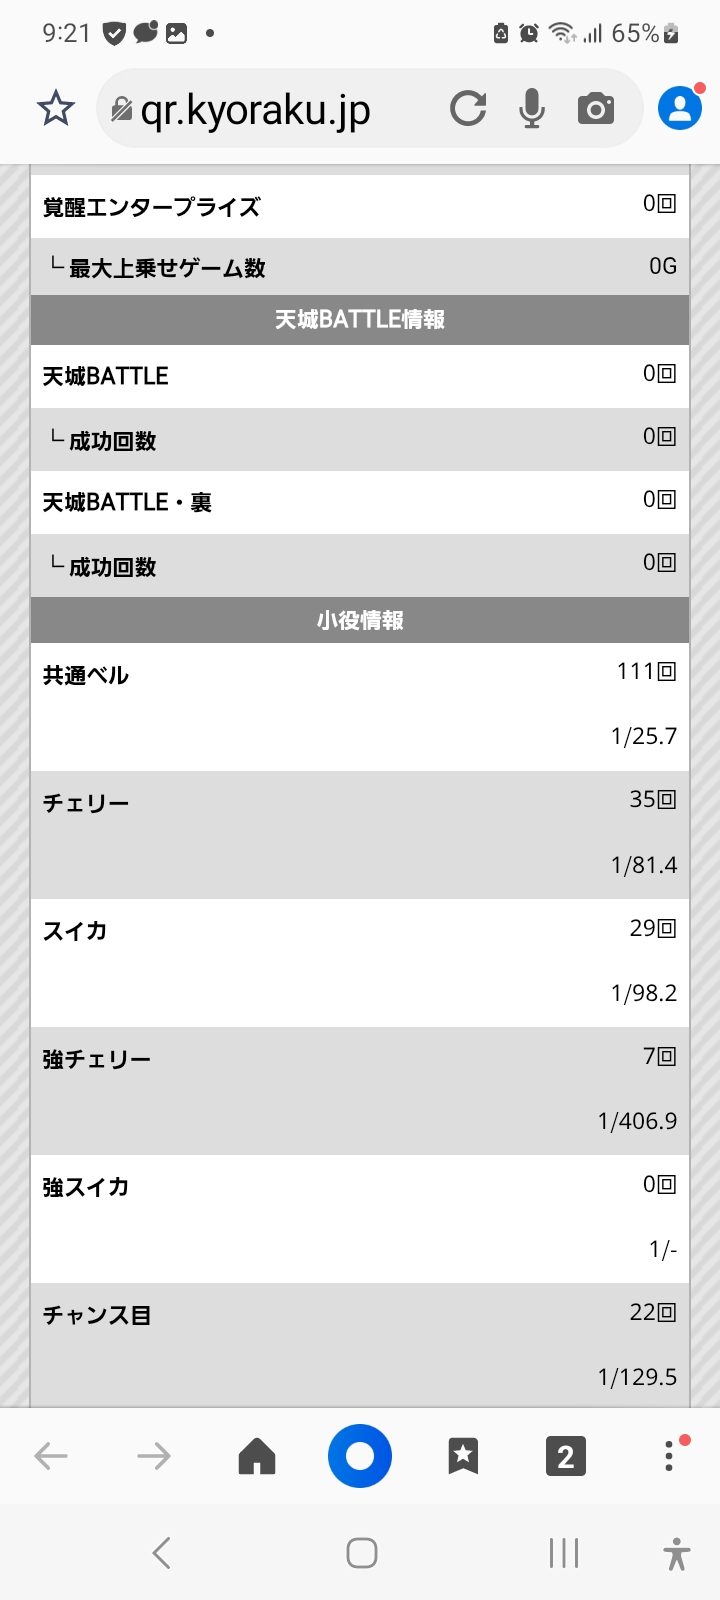
Task: Navigate forward with the right arrow
Action: click(154, 1456)
